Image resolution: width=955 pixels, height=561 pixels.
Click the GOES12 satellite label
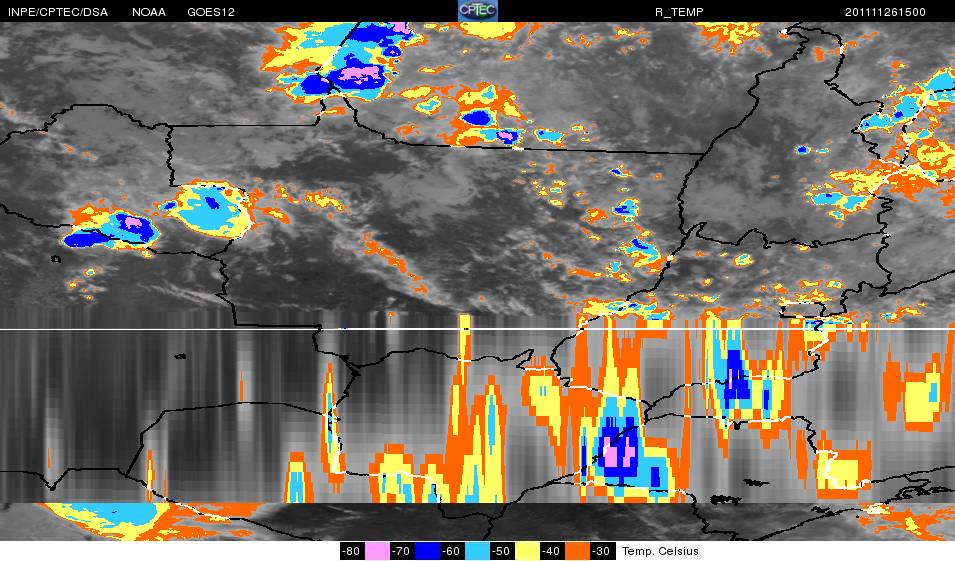tap(211, 11)
